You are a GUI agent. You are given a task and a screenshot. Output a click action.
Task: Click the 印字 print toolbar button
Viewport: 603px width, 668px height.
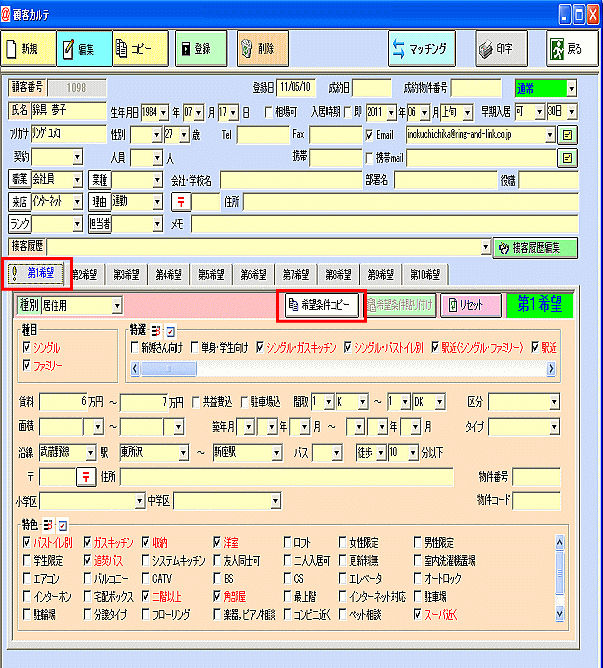[x=501, y=49]
